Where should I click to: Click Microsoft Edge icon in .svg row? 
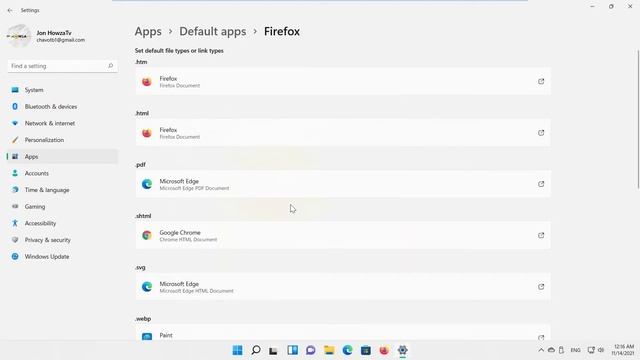coord(147,287)
